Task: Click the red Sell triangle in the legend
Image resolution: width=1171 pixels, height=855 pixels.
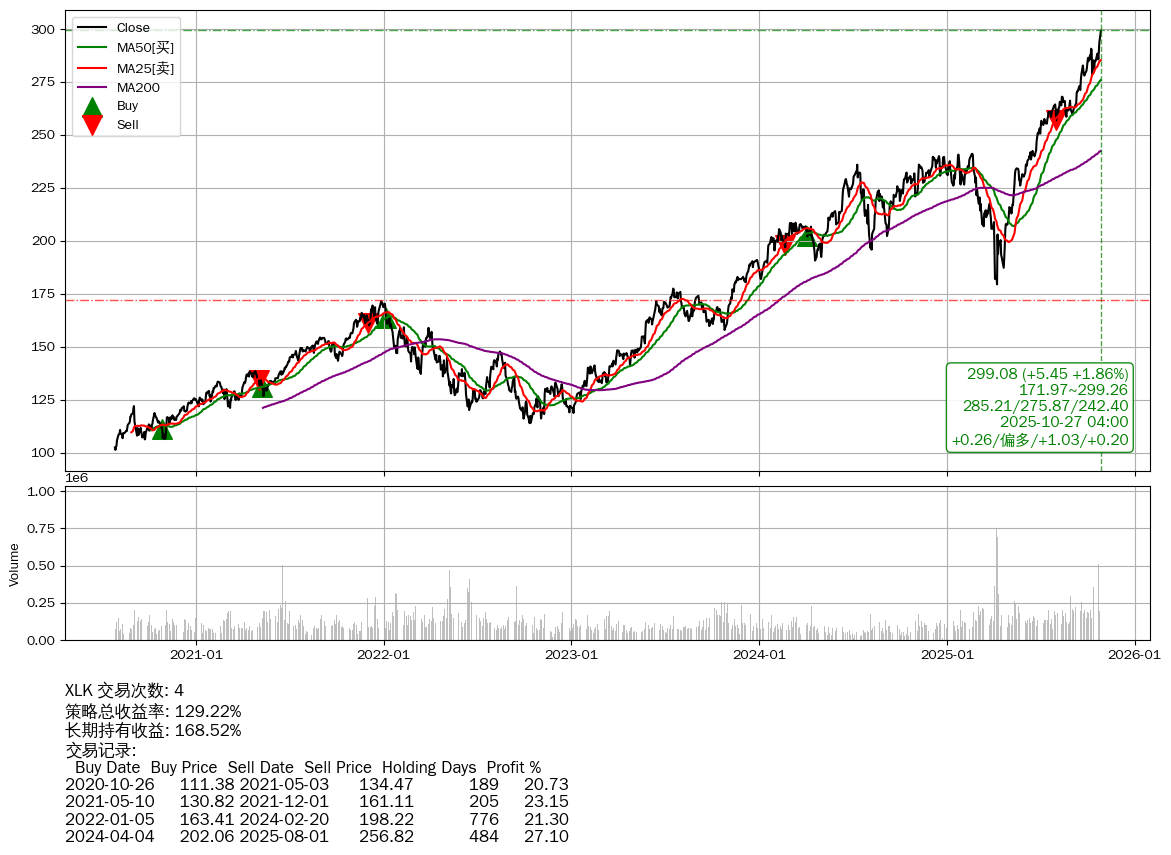Action: [x=92, y=125]
